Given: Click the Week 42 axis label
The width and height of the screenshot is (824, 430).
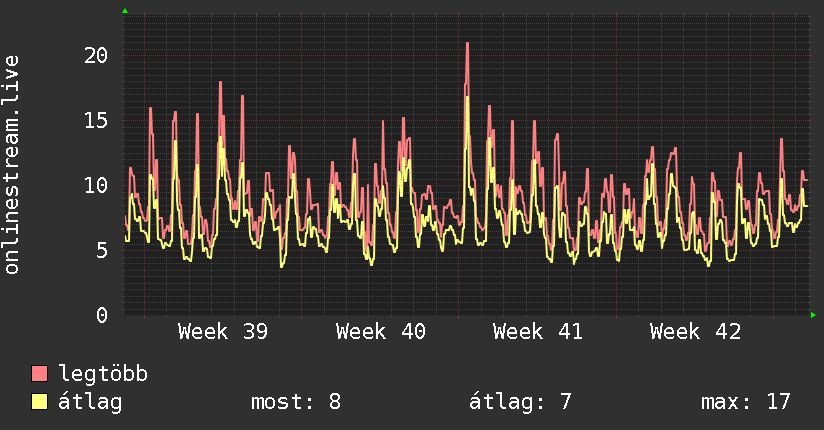Looking at the screenshot, I should pyautogui.click(x=695, y=332).
